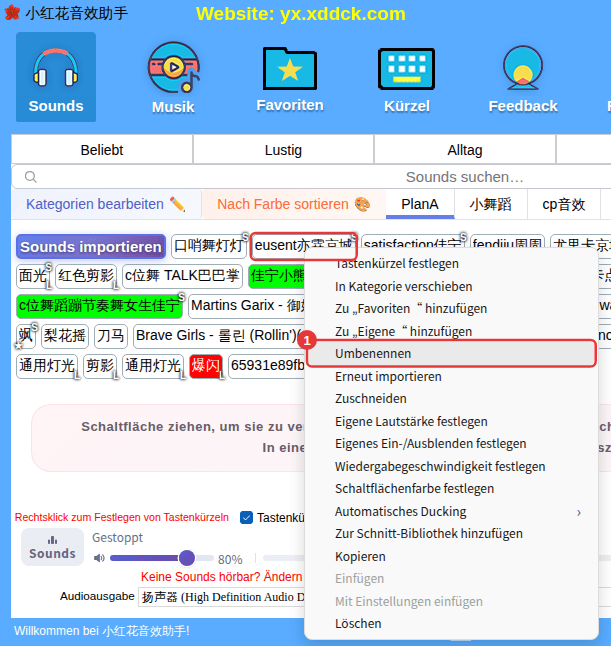Click the palette icon next to Nach Farbe sortieren

click(363, 204)
